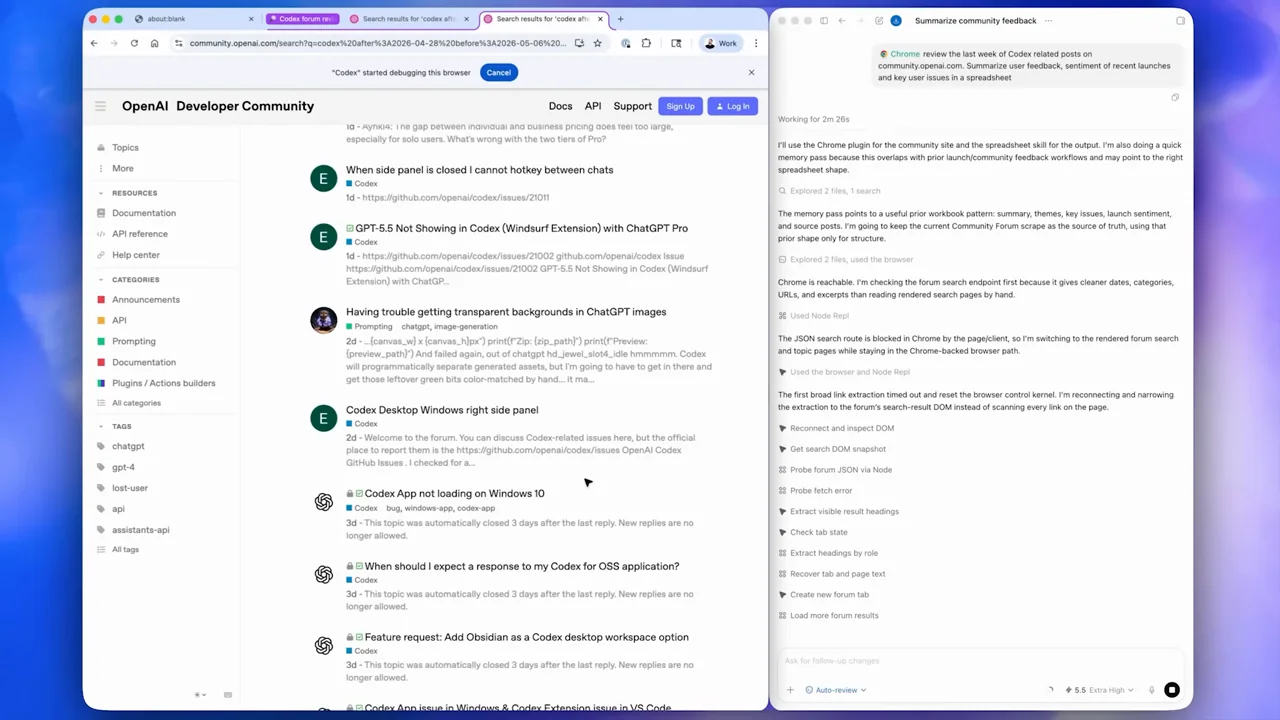Open Plugins / Actions builders category

coord(163,383)
